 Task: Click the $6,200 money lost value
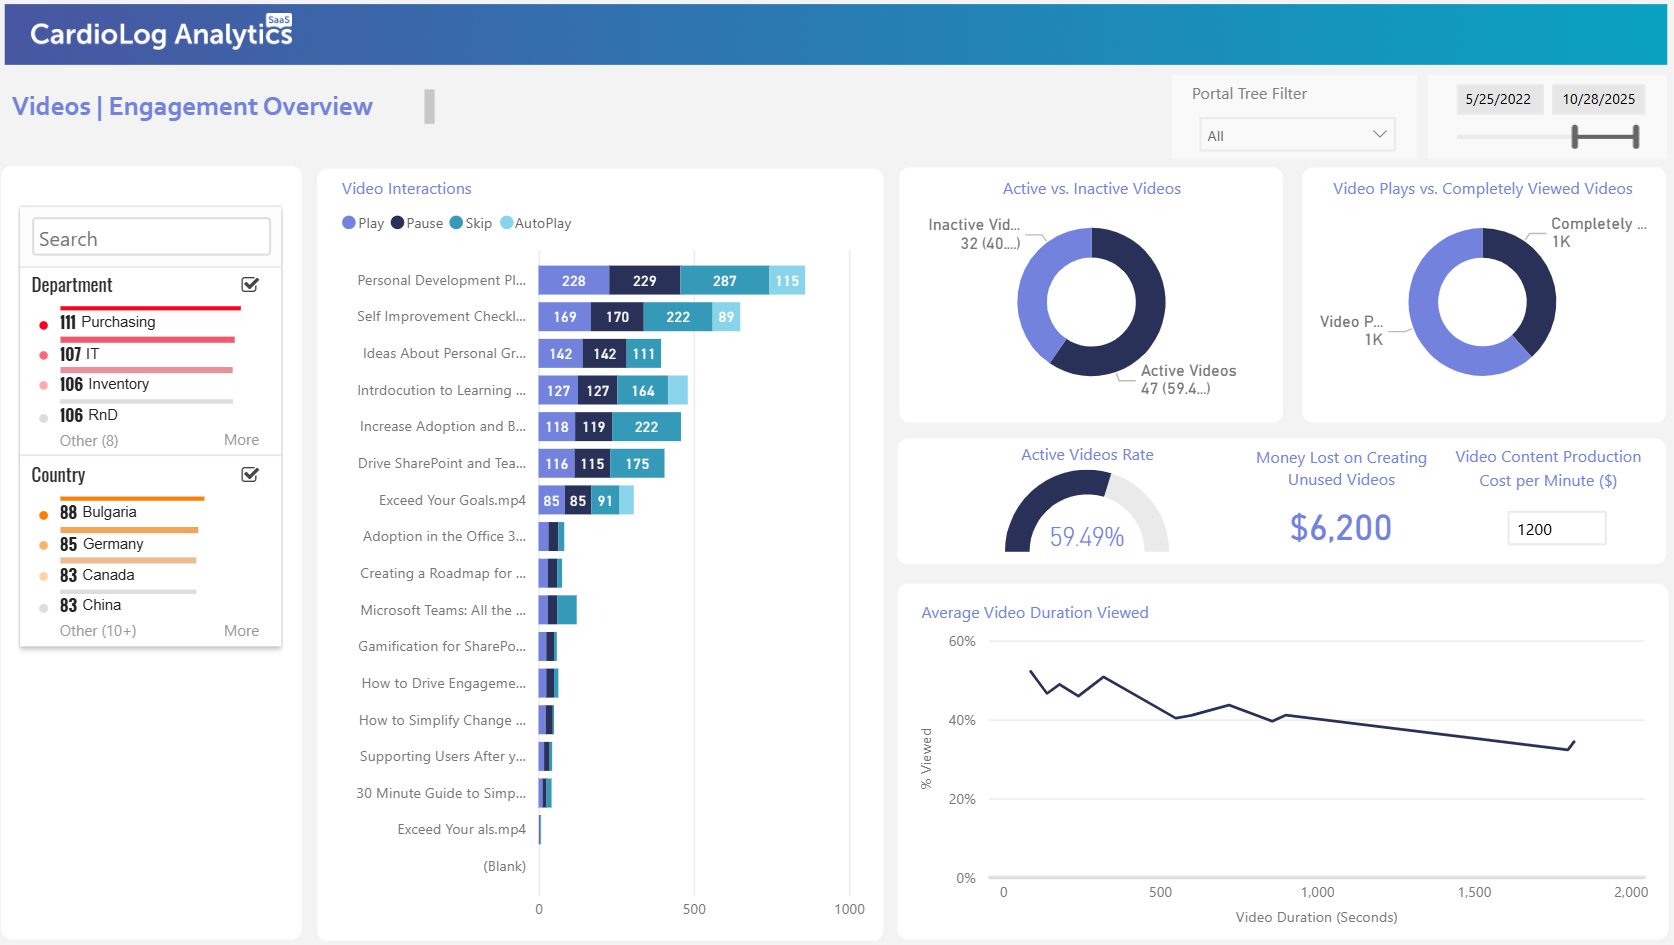coord(1341,528)
